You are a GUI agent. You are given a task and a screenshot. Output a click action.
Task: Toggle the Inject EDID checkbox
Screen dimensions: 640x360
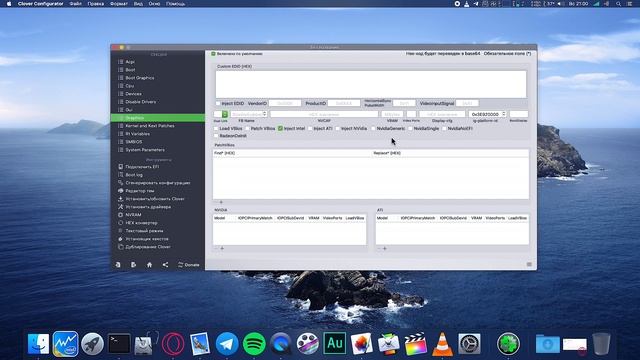pyautogui.click(x=218, y=103)
